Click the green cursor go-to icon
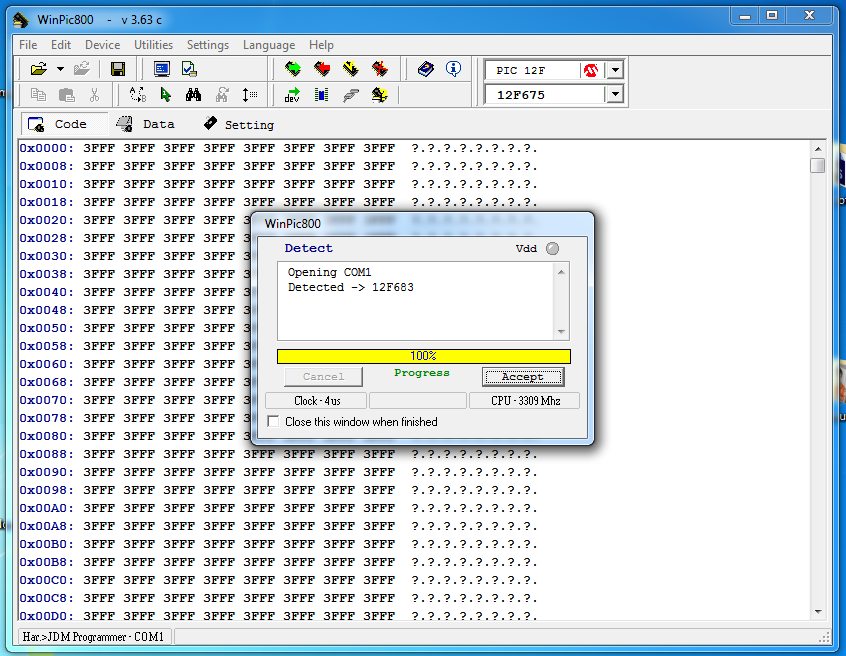Screen dimensions: 846x656 pyautogui.click(x=166, y=95)
